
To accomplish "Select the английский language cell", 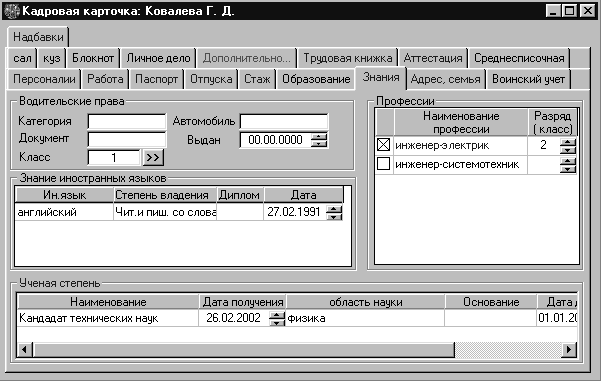I will pyautogui.click(x=64, y=212).
